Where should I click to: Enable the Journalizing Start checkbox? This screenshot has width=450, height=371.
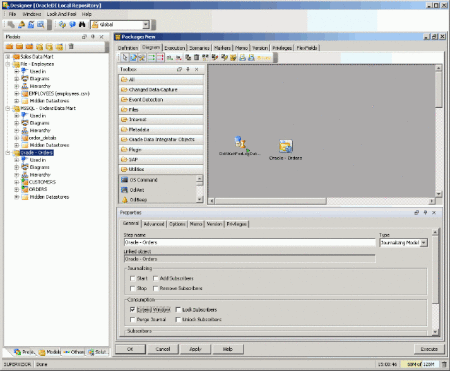pos(133,278)
